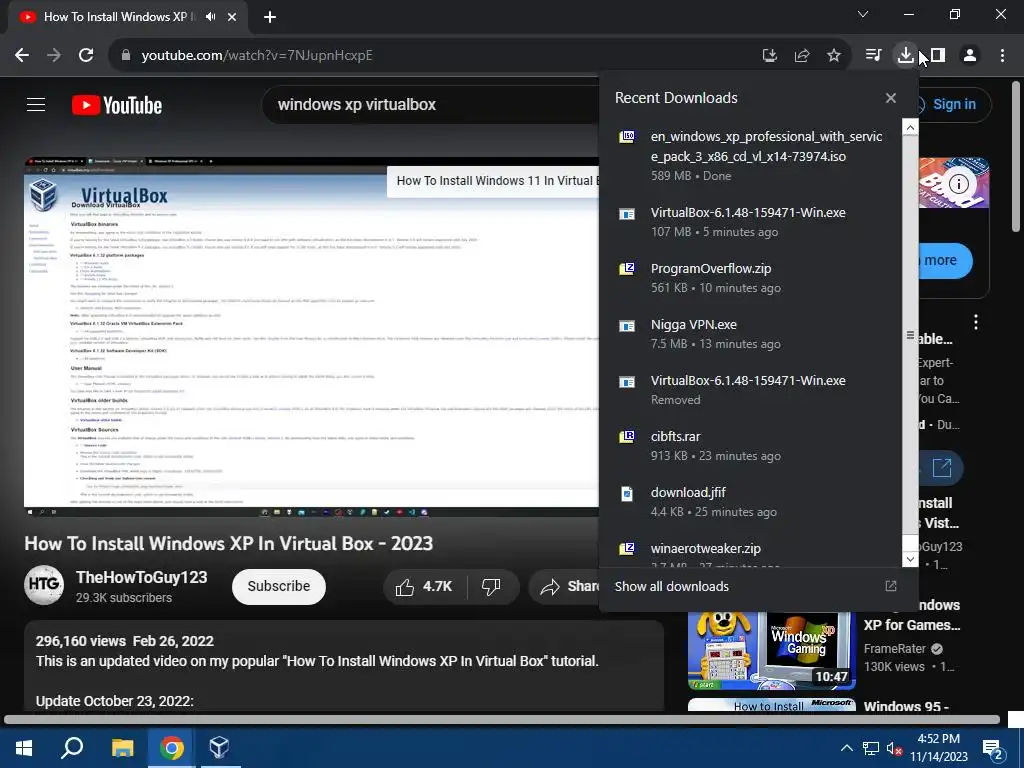This screenshot has width=1024, height=768.
Task: Bookmark this page with the star icon
Action: tap(834, 56)
